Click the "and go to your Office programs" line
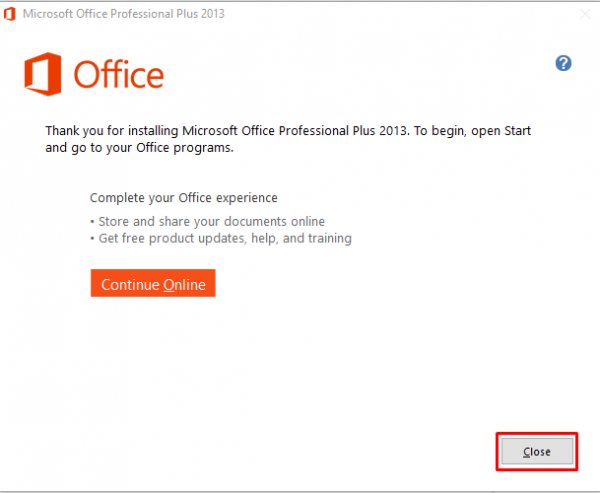Image resolution: width=600 pixels, height=493 pixels. point(139,148)
